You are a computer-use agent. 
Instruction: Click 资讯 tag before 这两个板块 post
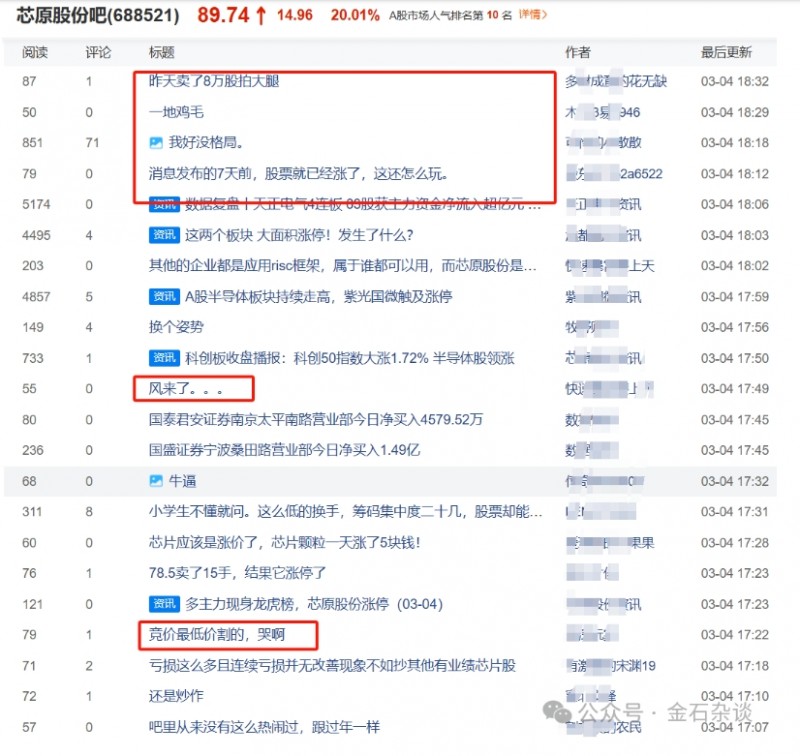[x=164, y=236]
